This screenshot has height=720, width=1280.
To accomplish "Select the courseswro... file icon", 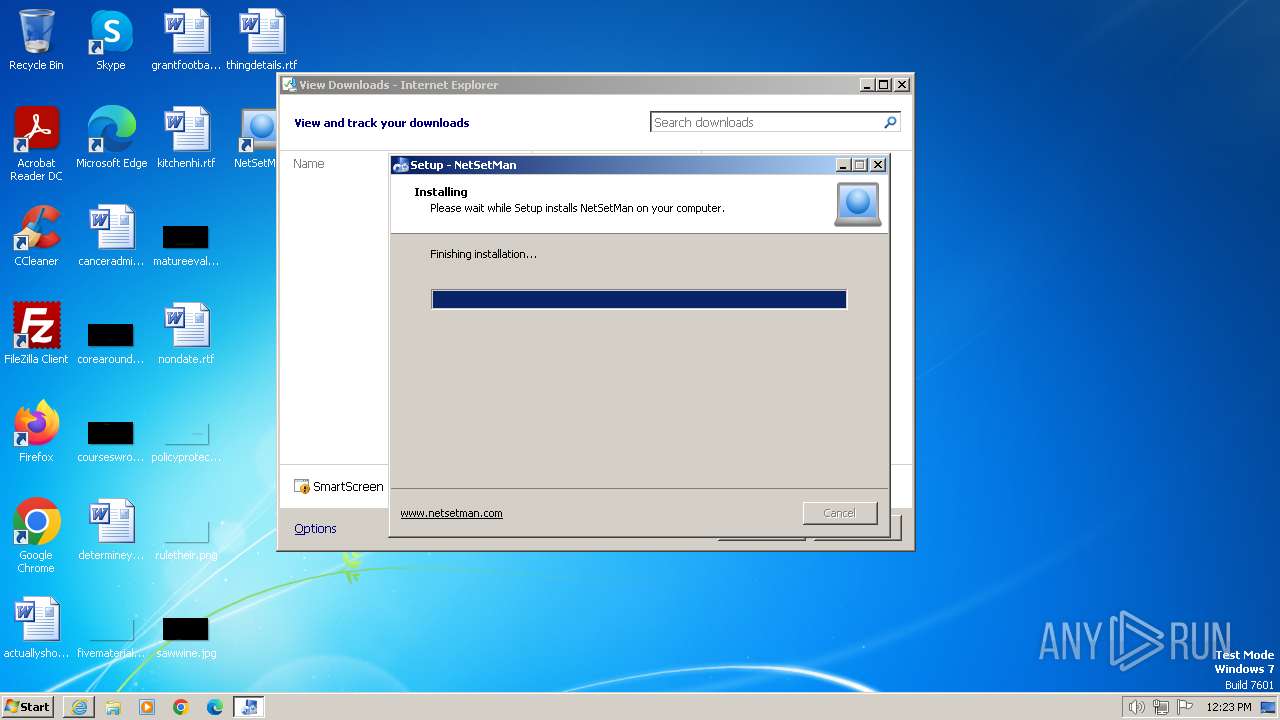I will click(x=111, y=442).
